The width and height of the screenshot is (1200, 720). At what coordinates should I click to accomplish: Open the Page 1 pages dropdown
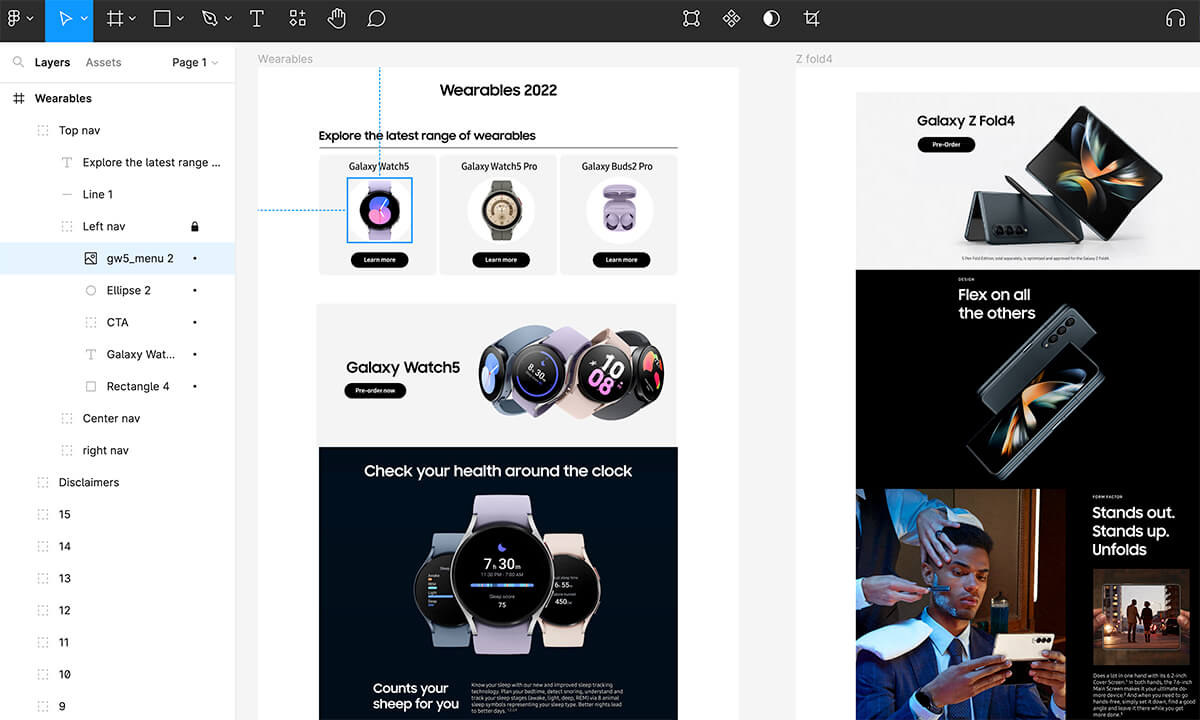point(195,62)
